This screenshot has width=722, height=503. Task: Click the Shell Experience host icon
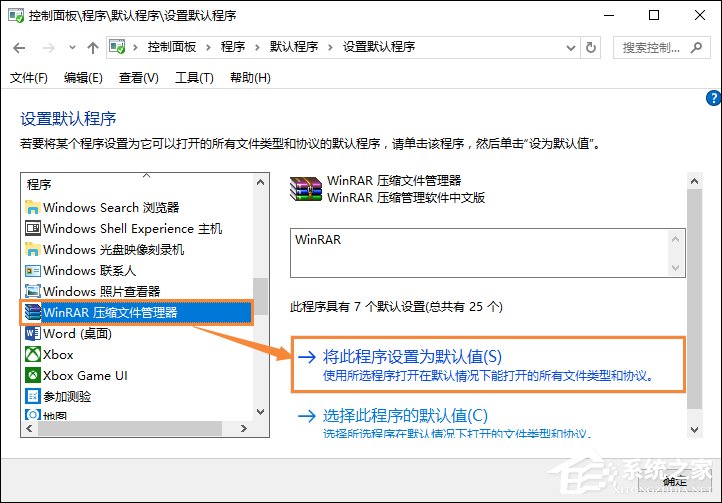pyautogui.click(x=32, y=228)
